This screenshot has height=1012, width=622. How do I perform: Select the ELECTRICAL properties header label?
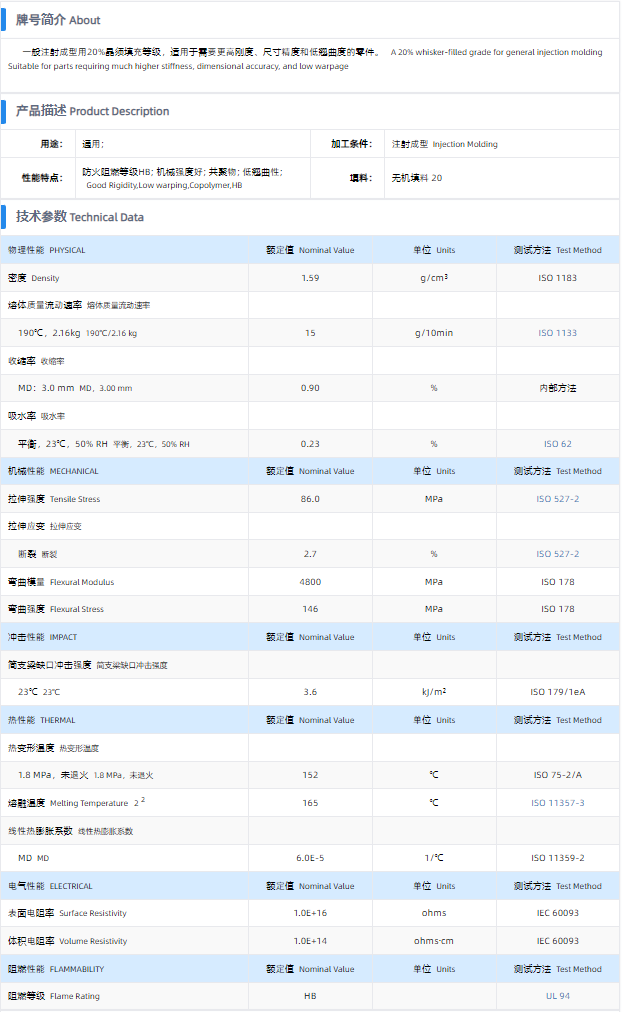50,886
